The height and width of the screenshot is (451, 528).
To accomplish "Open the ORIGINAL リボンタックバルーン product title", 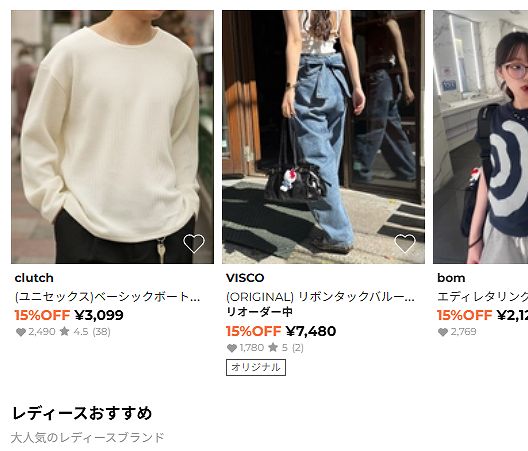I will tap(320, 297).
